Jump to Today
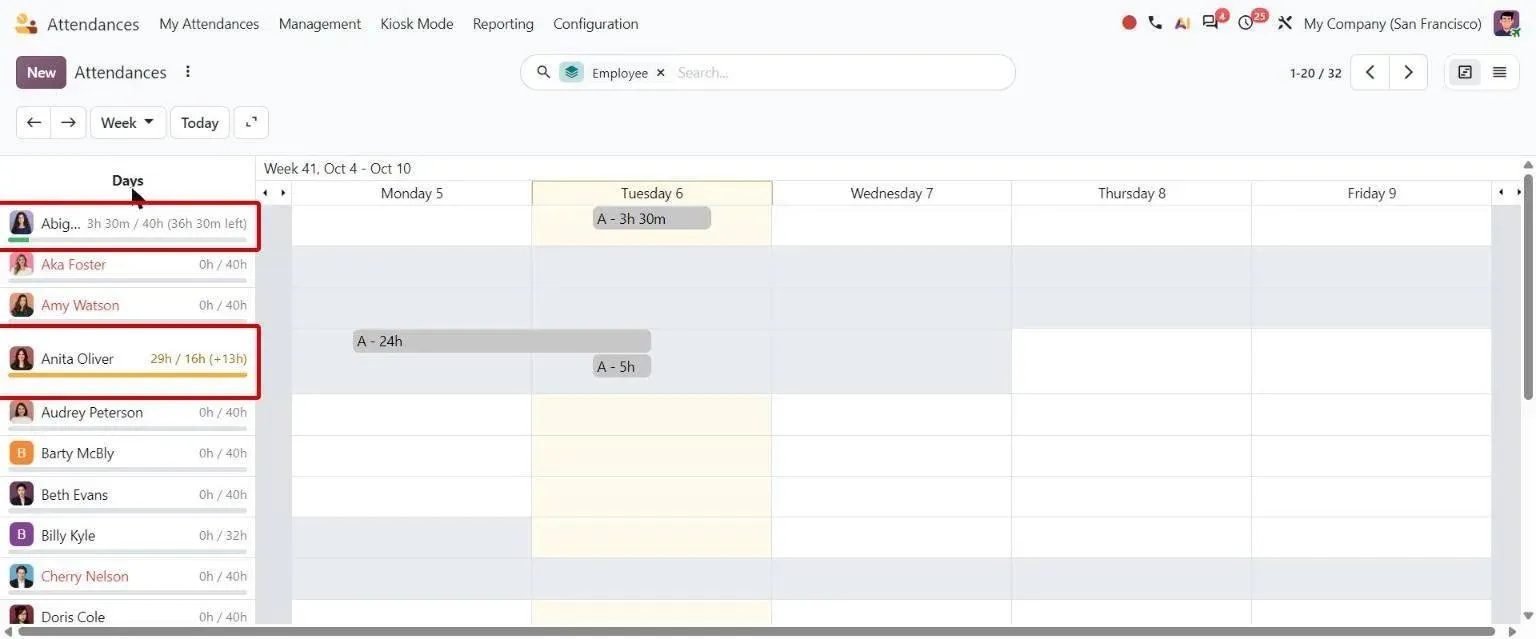The image size is (1536, 639). click(200, 122)
